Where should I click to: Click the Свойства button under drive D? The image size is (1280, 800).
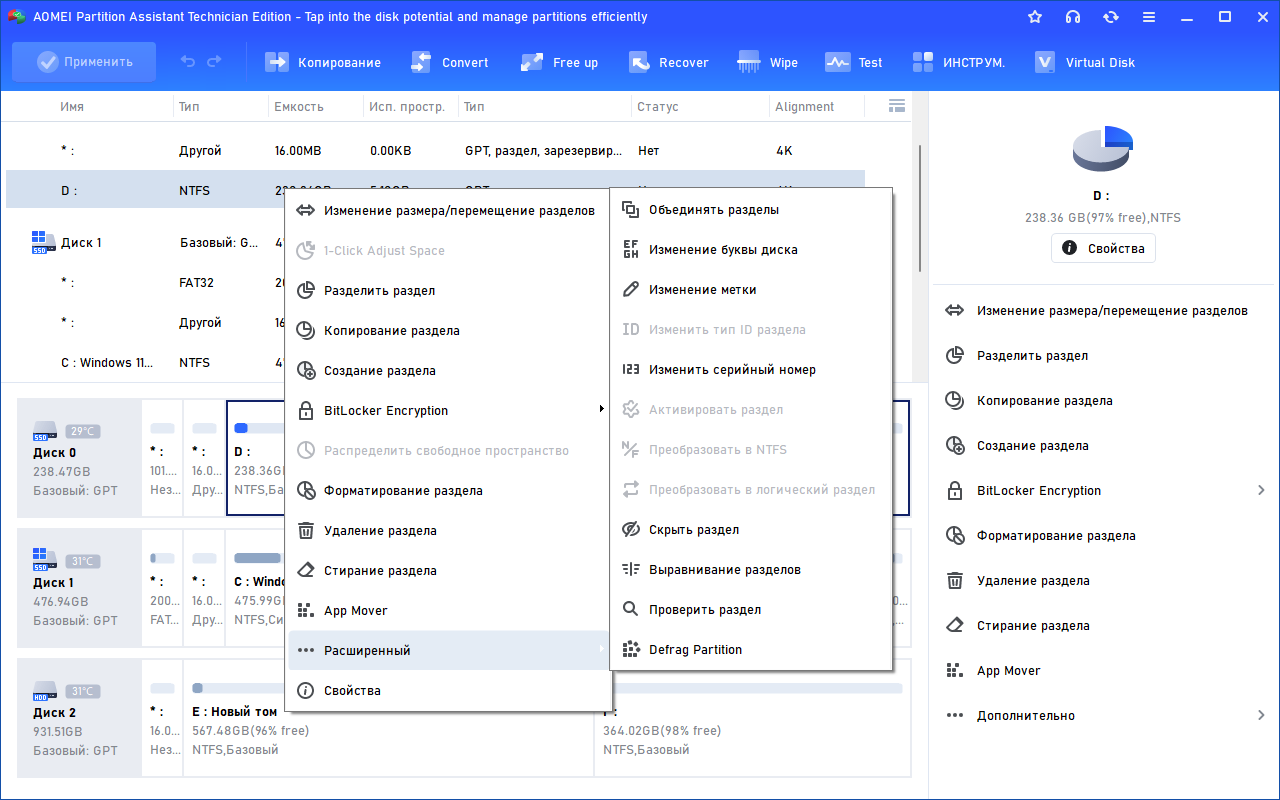point(1103,248)
